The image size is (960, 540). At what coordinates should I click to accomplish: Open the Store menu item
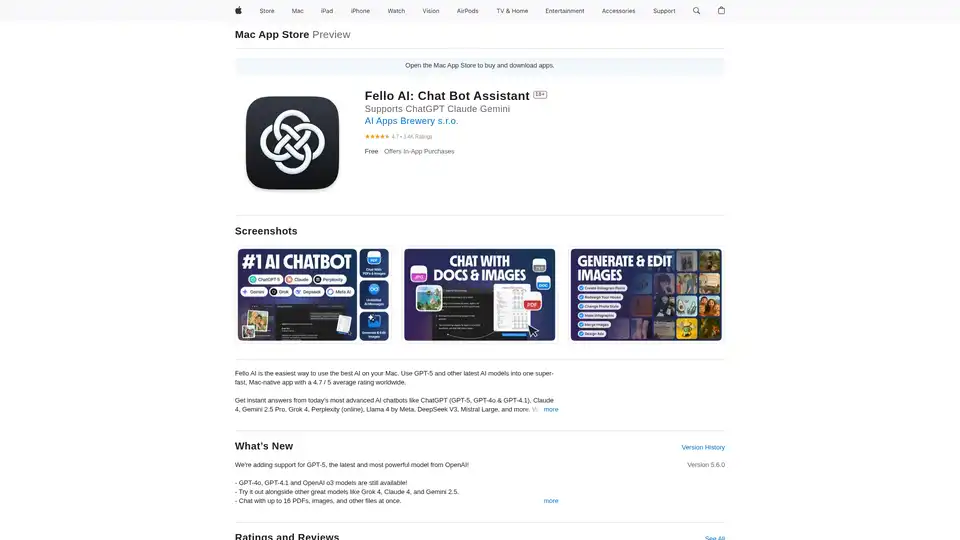point(267,11)
